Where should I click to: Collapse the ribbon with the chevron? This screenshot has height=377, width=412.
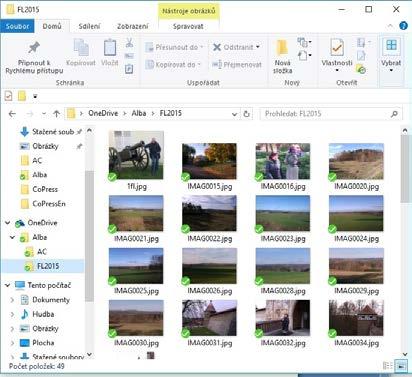click(x=390, y=26)
